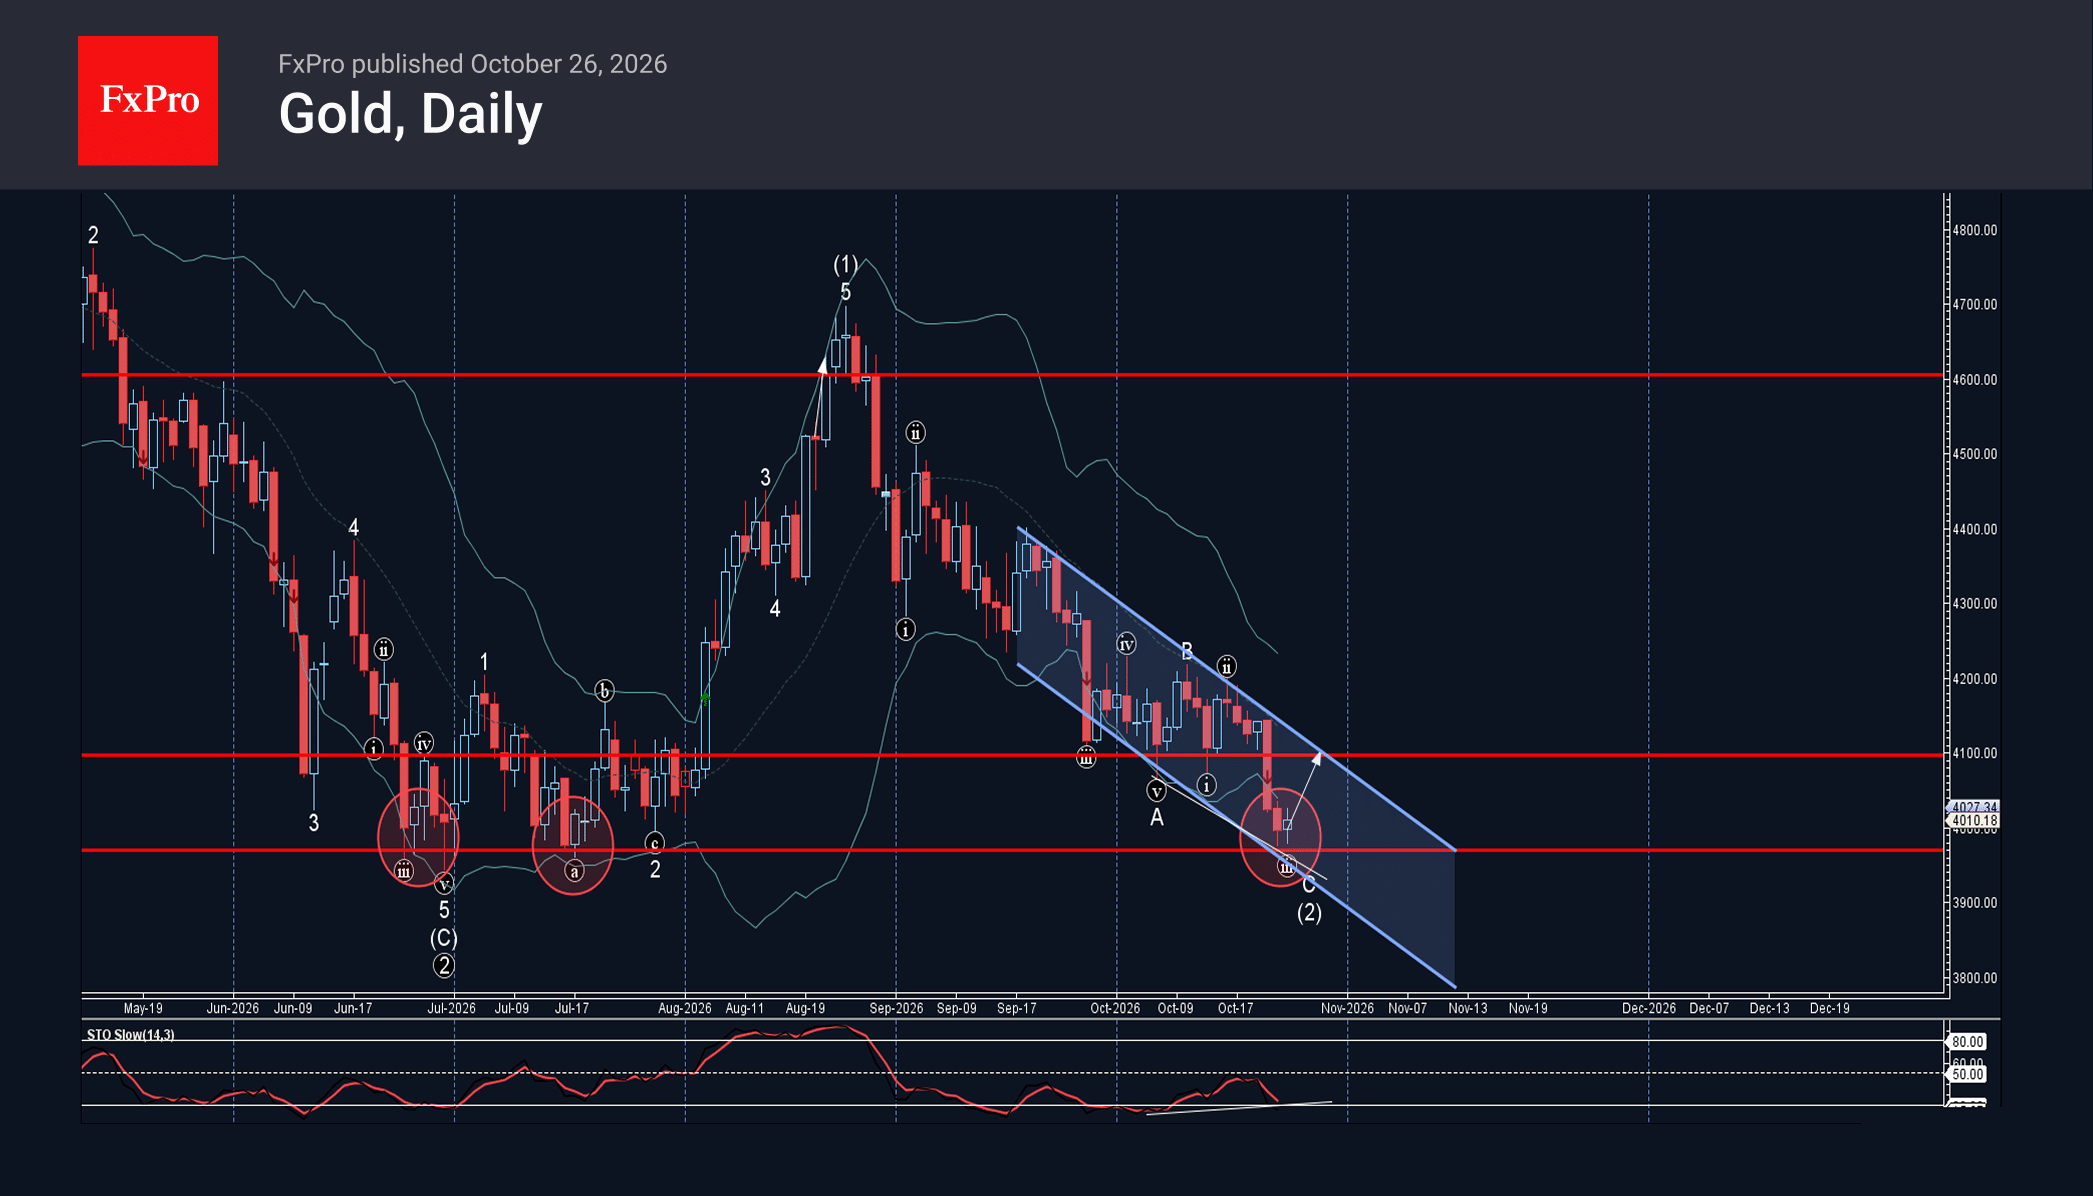Viewport: 2093px width, 1196px height.
Task: Click the Sep-2026 date axis label
Action: pos(896,1008)
